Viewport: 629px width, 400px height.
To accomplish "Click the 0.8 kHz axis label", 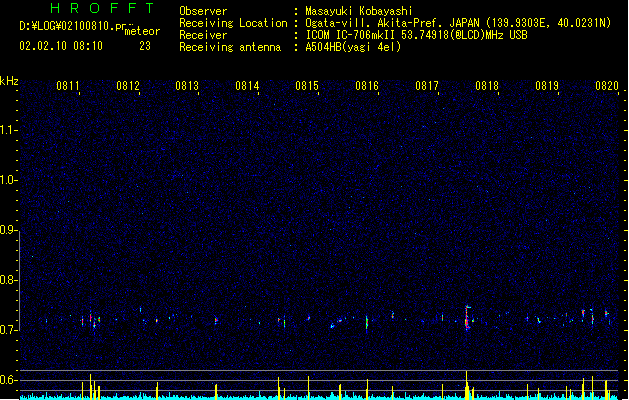I will point(8,280).
